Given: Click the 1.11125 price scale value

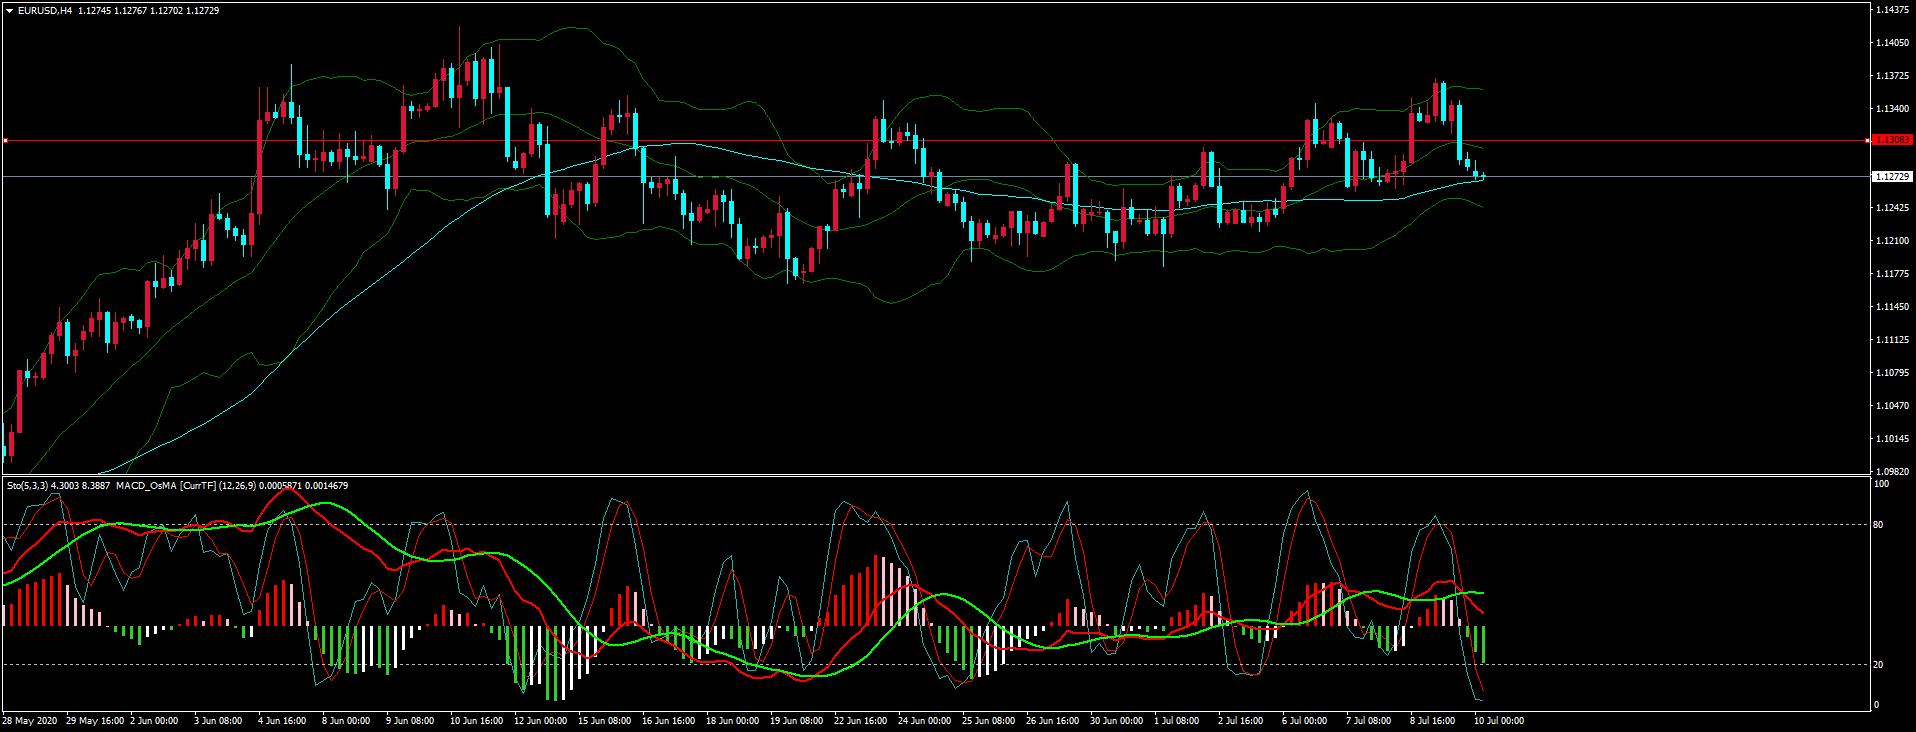Looking at the screenshot, I should point(1893,340).
